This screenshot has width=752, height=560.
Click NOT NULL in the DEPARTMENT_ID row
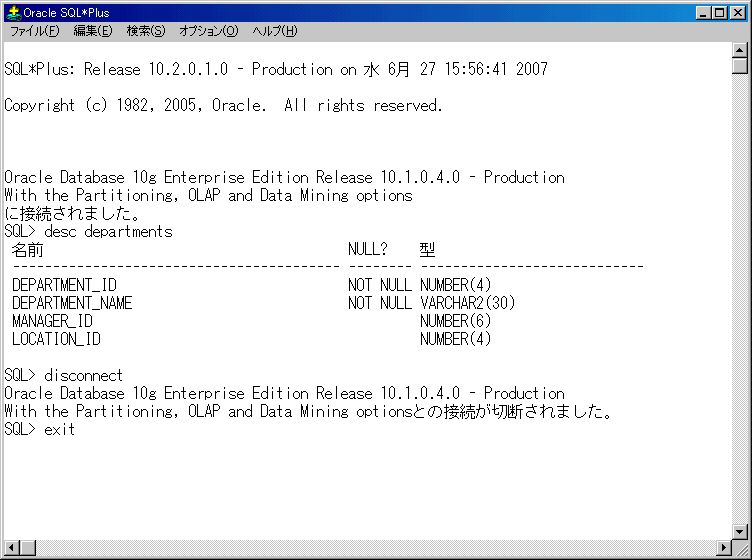[x=380, y=285]
